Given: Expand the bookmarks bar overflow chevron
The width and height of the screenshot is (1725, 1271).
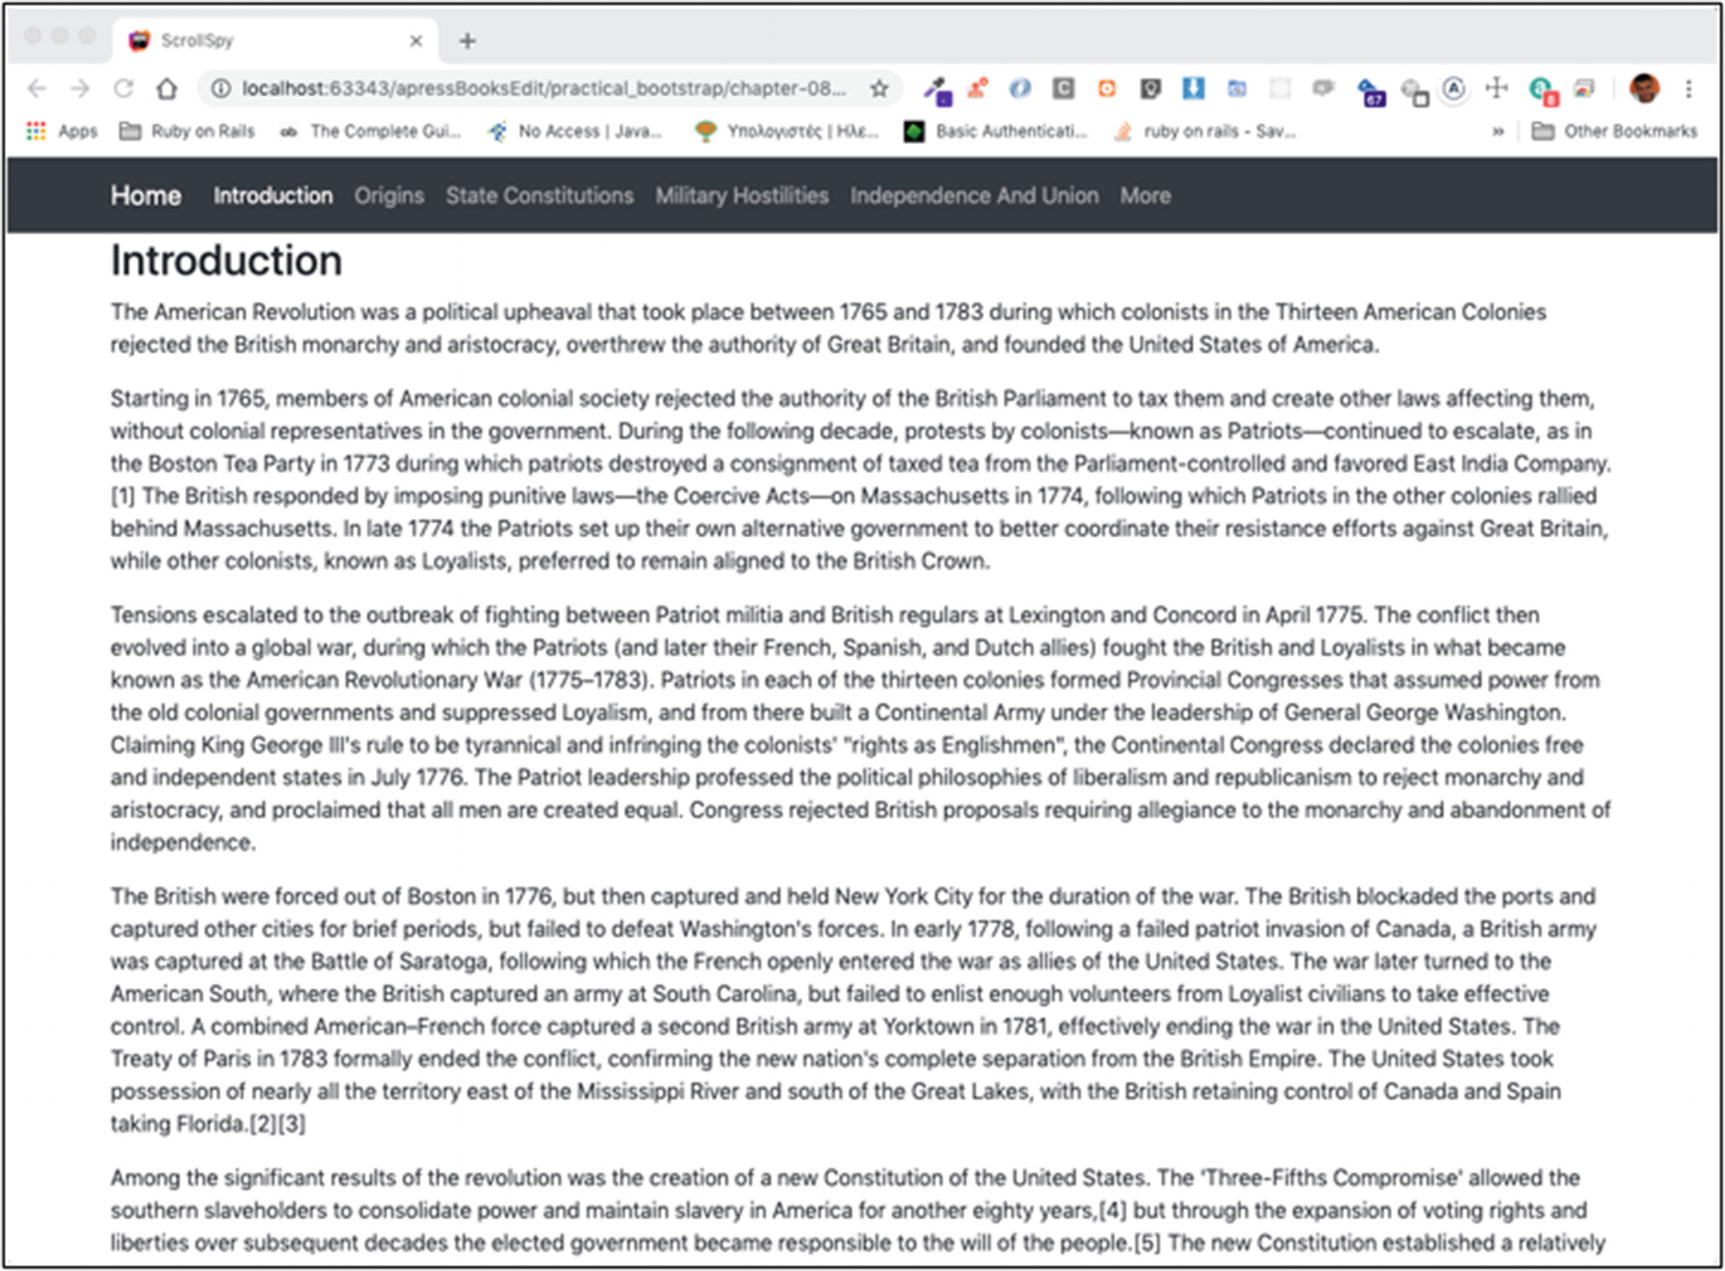Looking at the screenshot, I should (1498, 130).
